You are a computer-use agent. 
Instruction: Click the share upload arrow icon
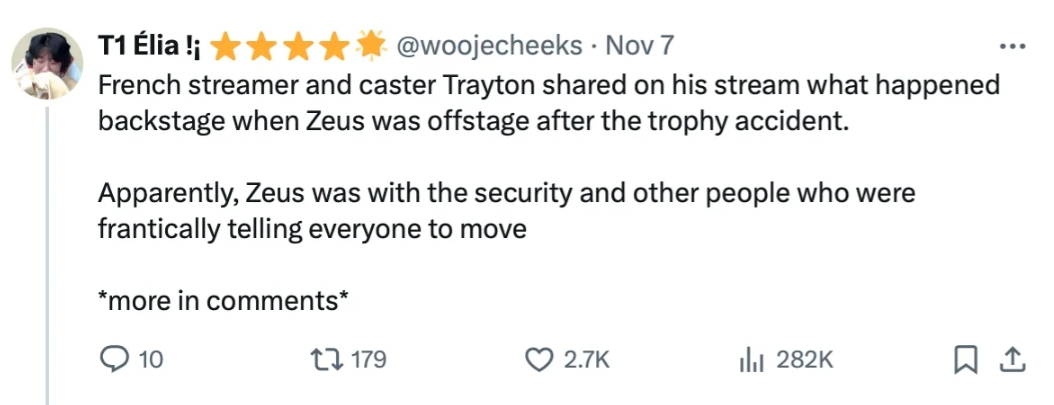[1011, 360]
